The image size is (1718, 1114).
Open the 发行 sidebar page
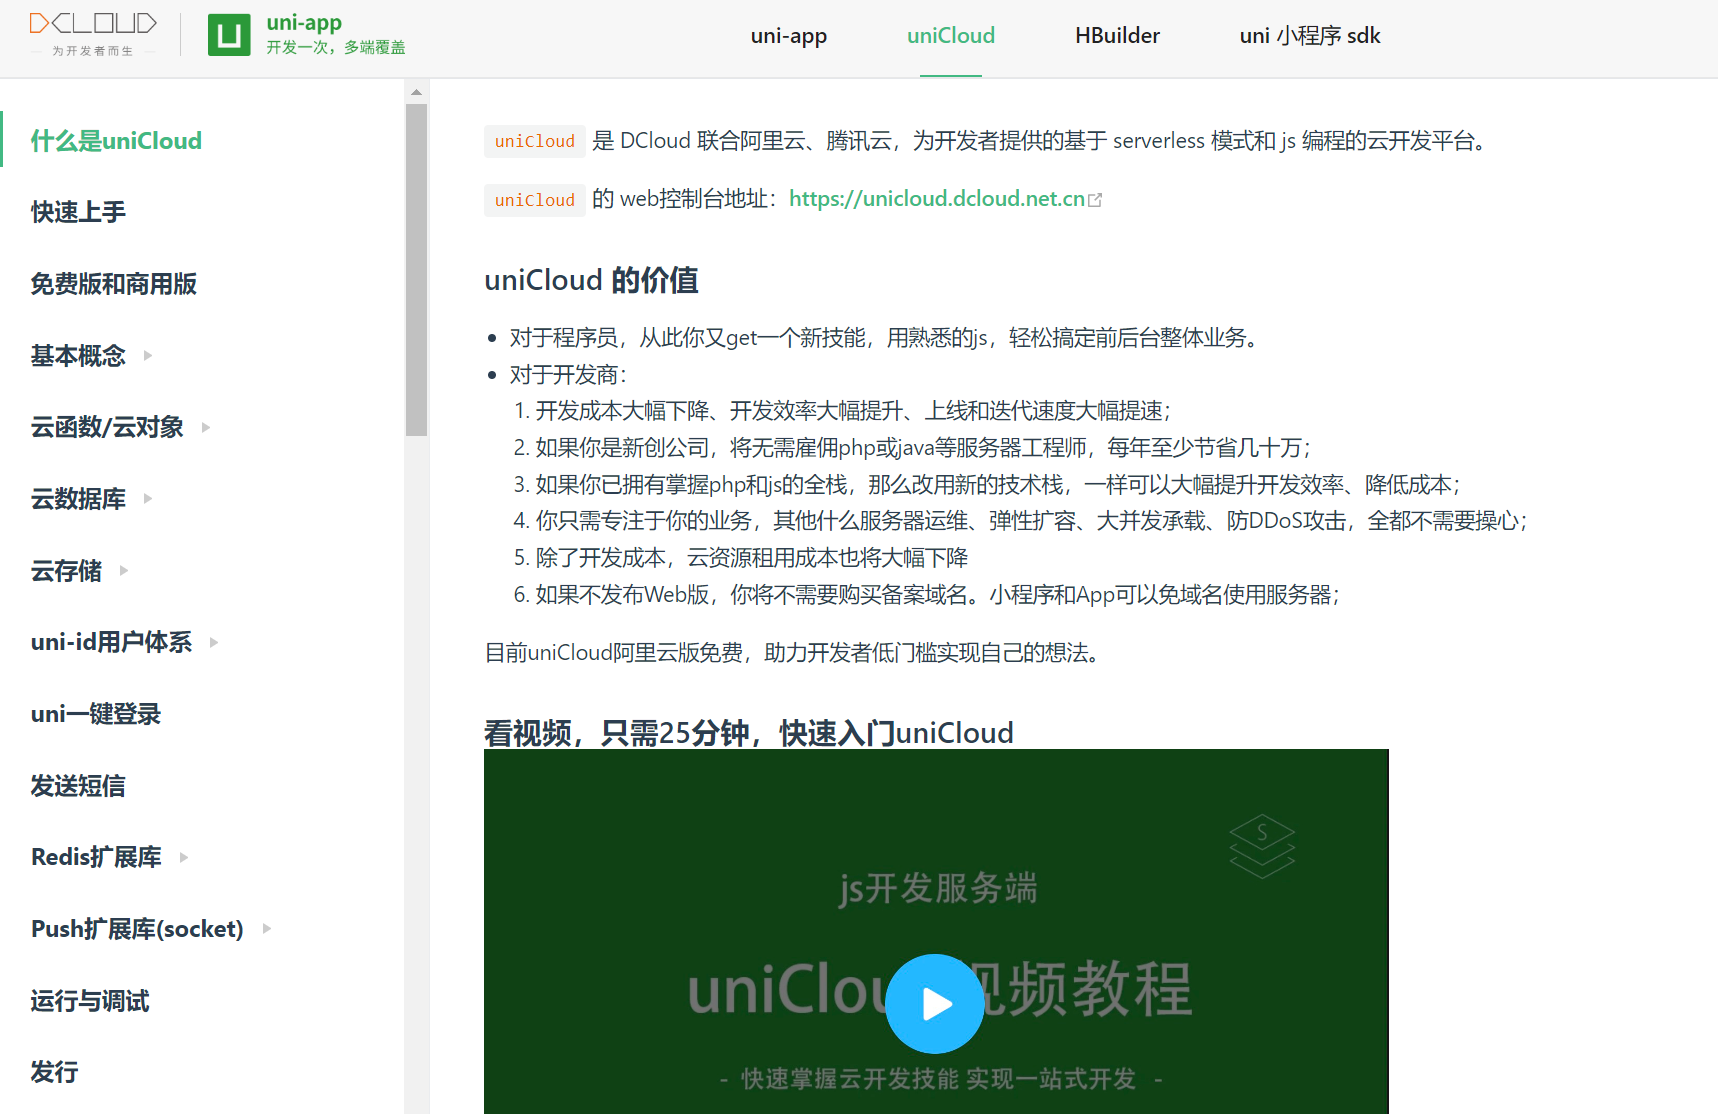[x=54, y=1072]
